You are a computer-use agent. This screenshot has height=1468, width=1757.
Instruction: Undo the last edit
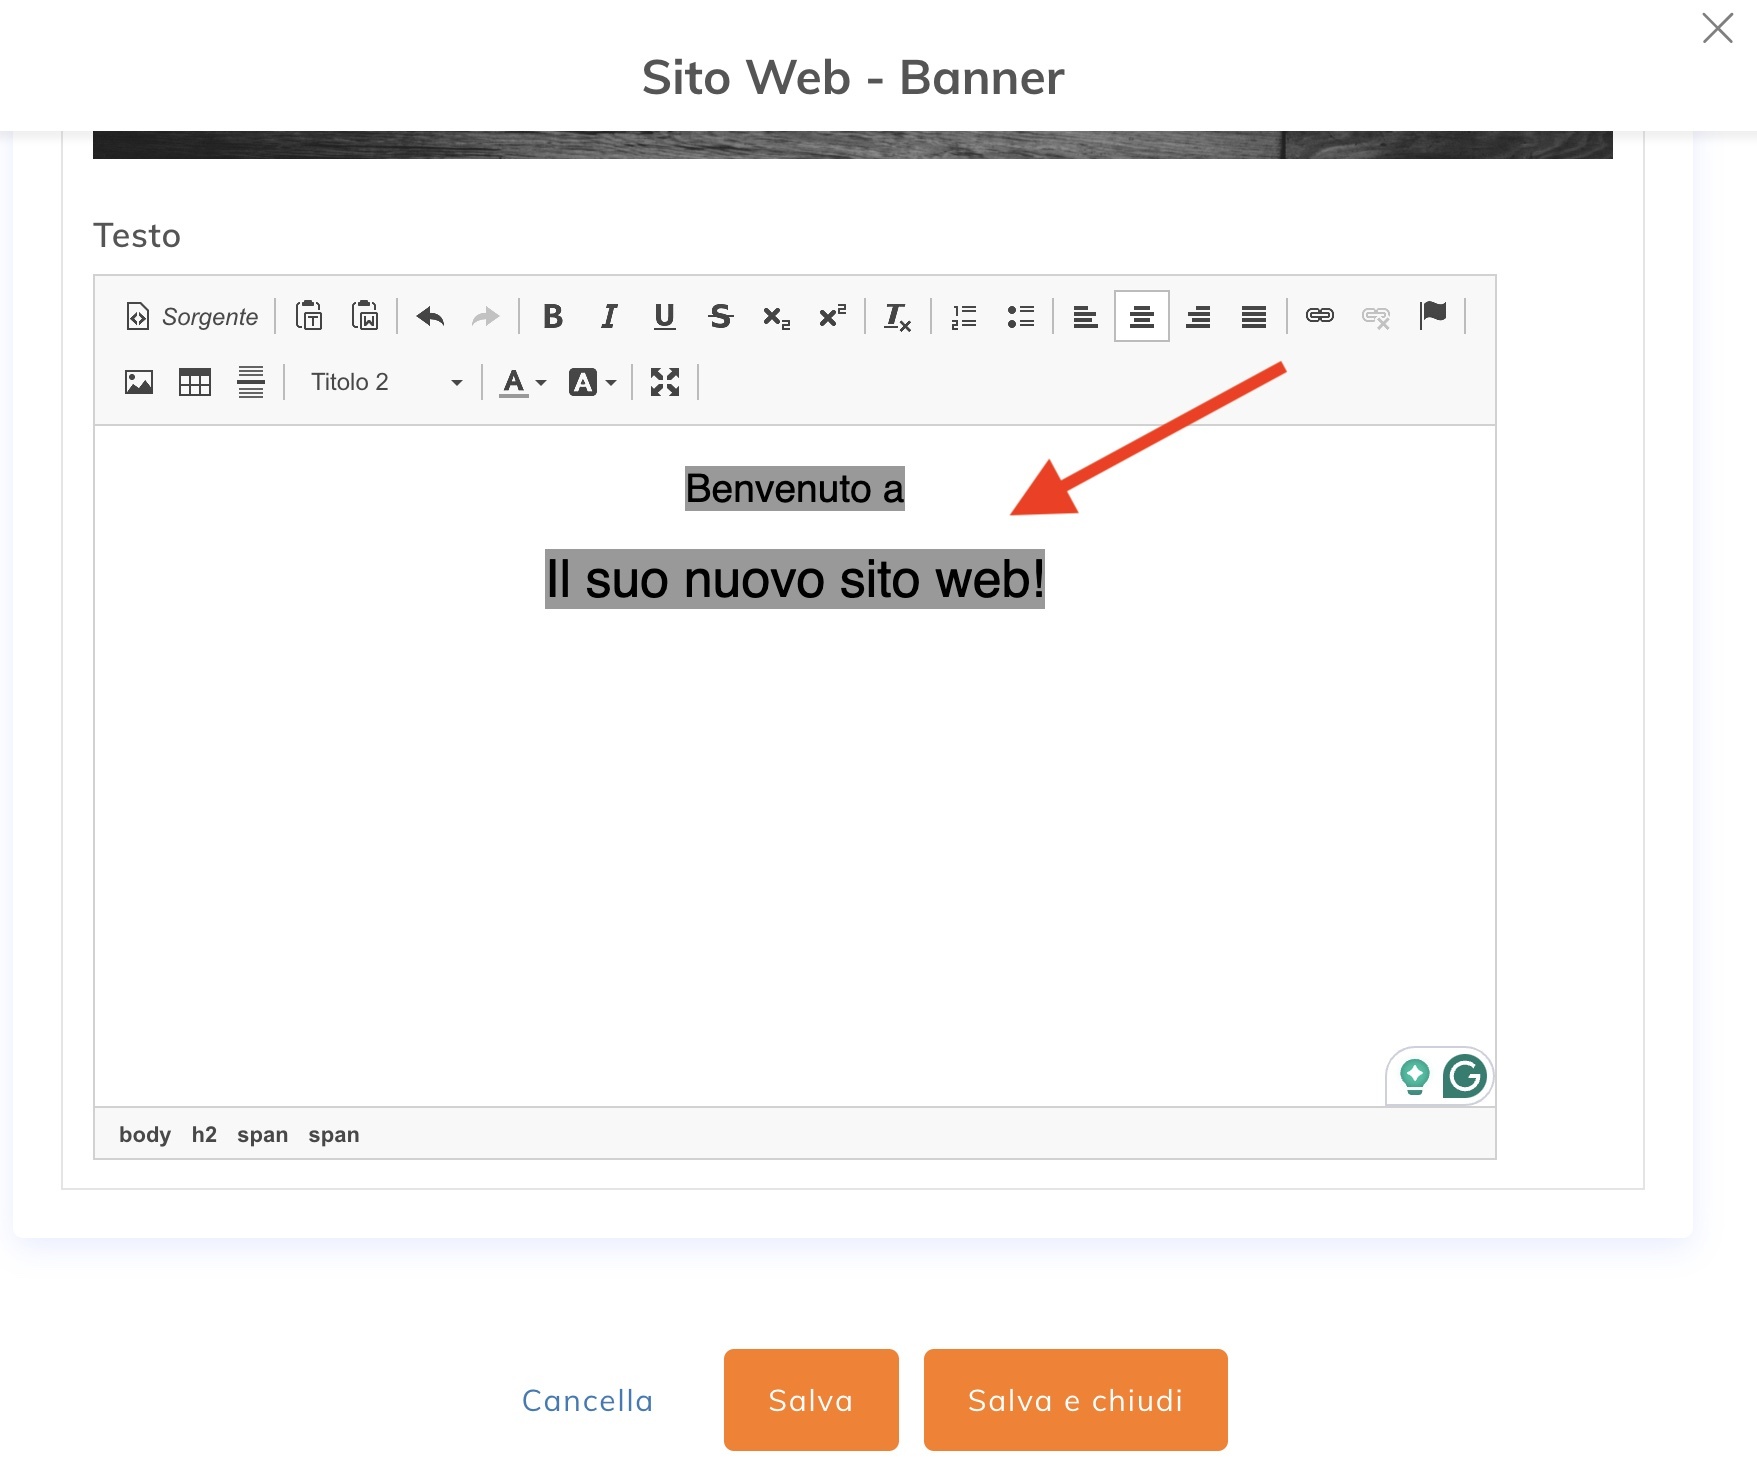point(430,317)
